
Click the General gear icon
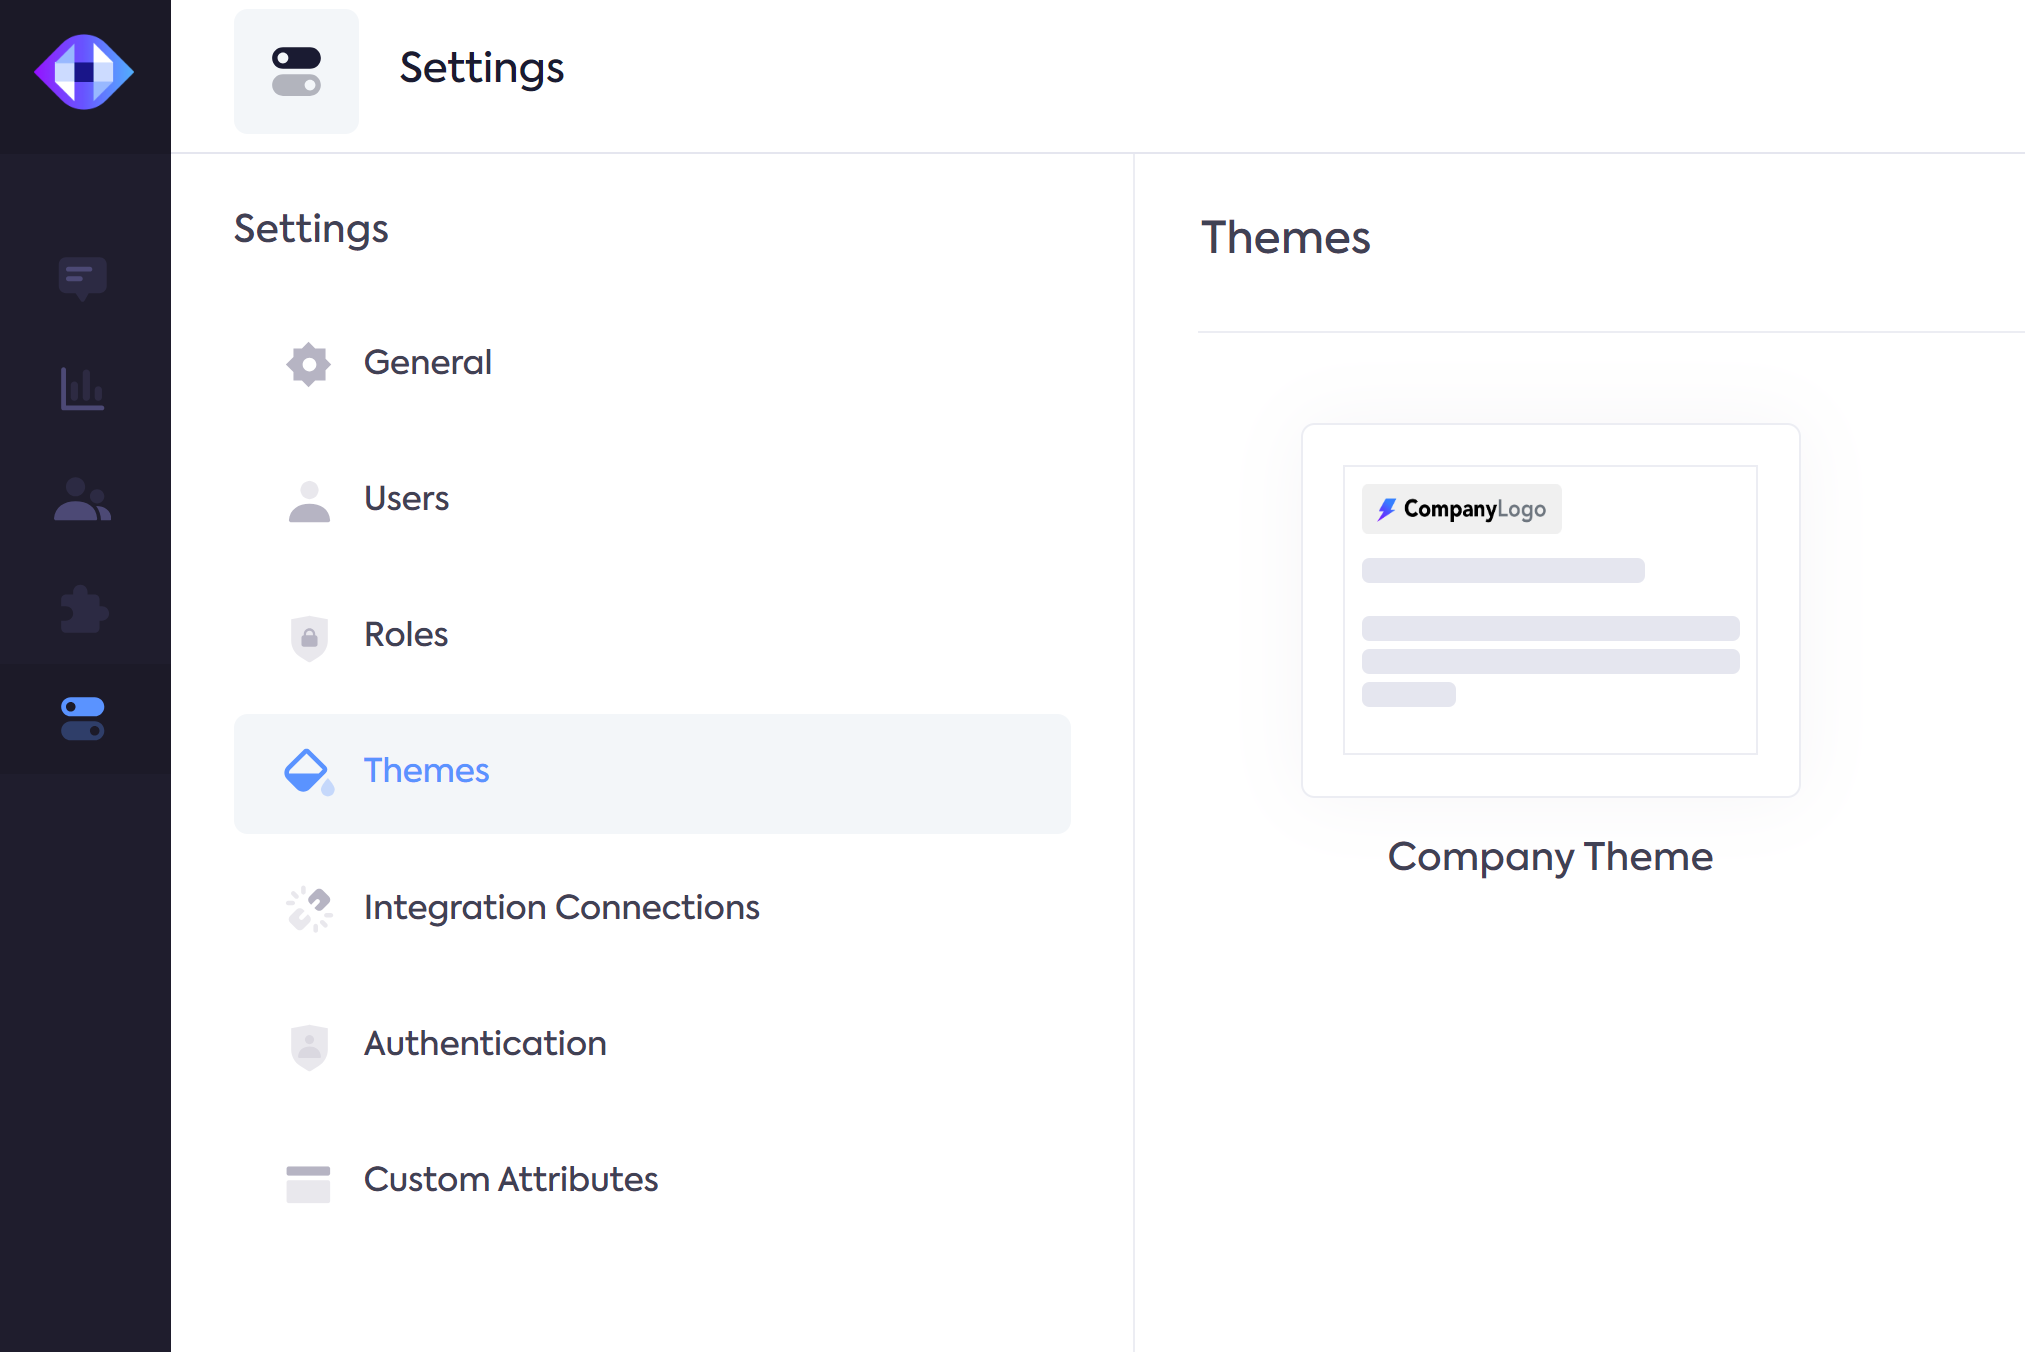308,364
